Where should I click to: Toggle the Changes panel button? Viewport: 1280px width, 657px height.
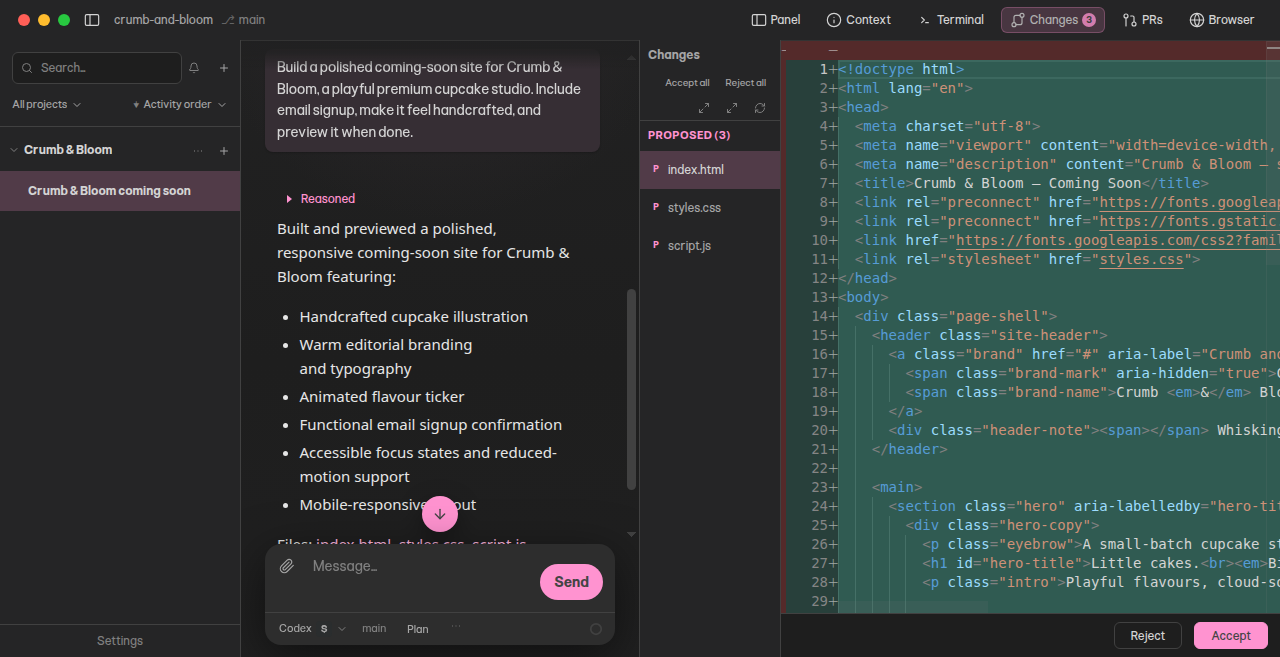coord(1053,20)
